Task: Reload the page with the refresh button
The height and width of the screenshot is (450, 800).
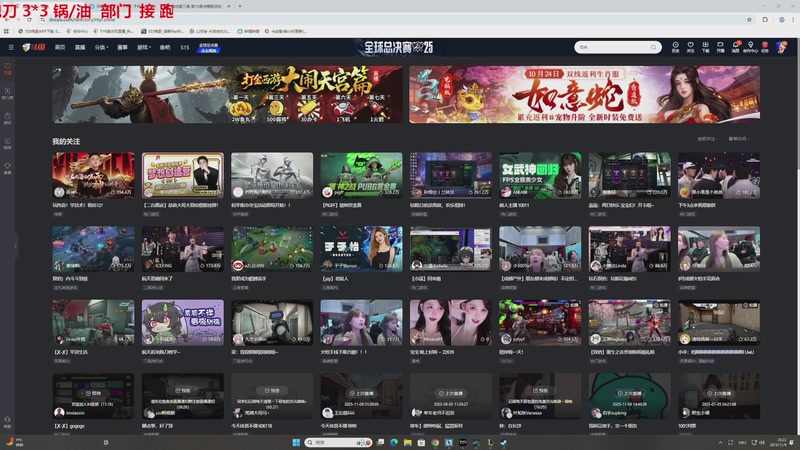Action: point(30,19)
